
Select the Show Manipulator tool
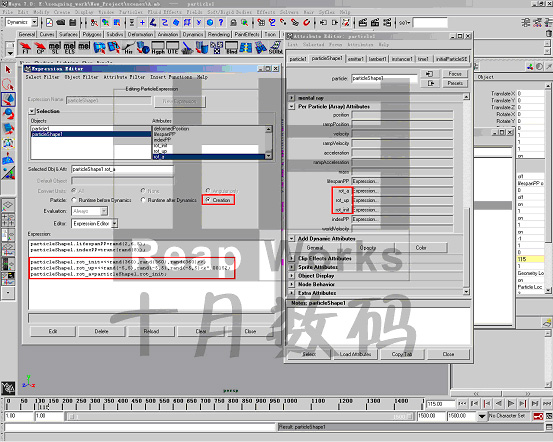click(8, 173)
